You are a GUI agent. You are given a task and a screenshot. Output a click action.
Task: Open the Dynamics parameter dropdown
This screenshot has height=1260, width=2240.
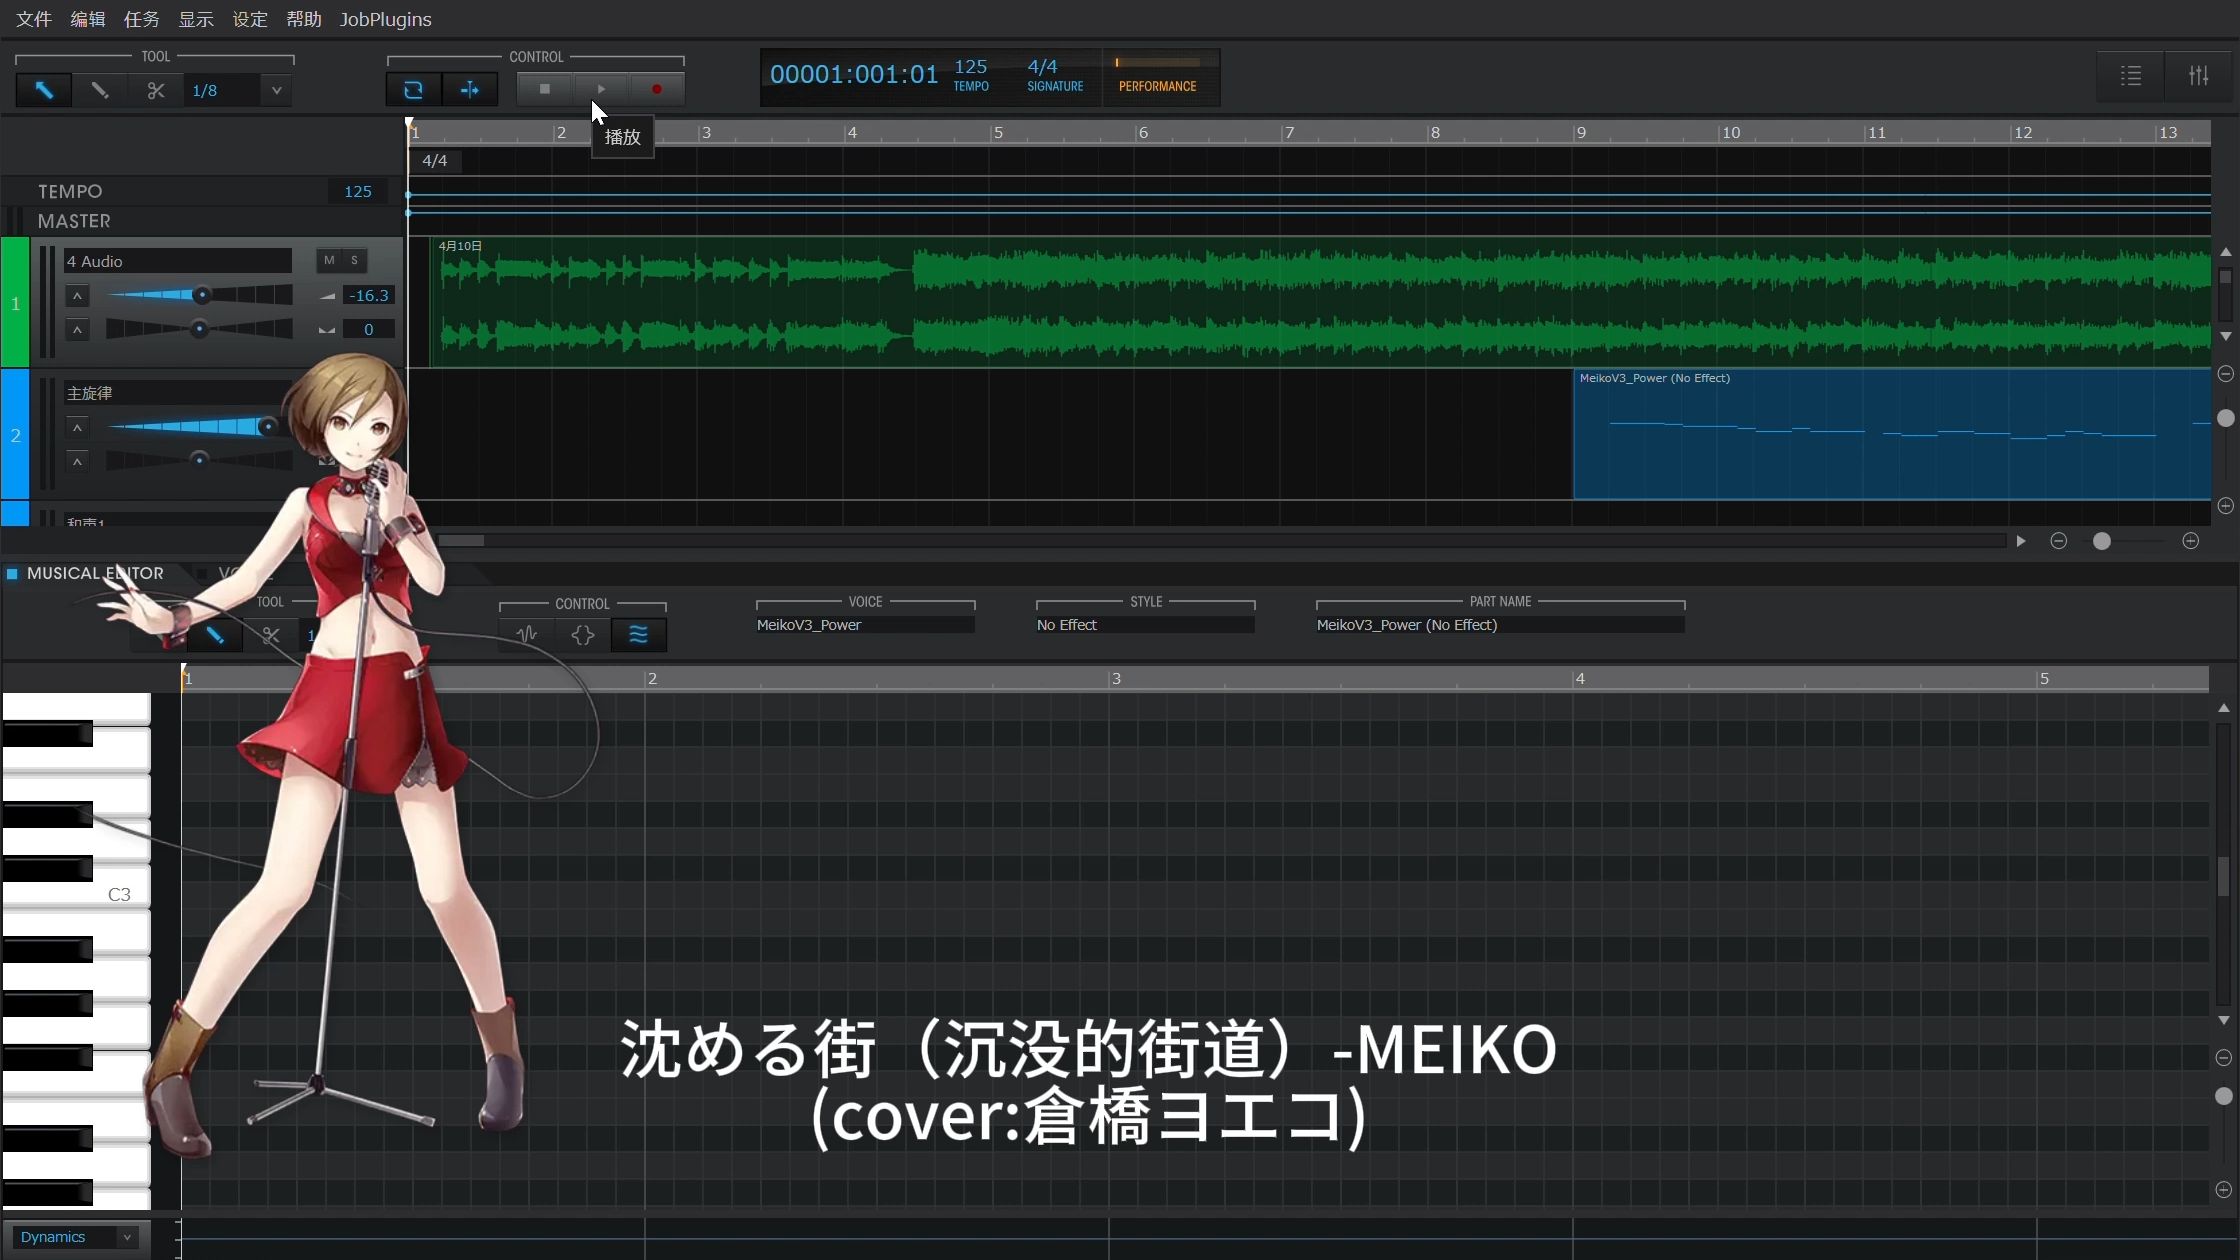(76, 1237)
